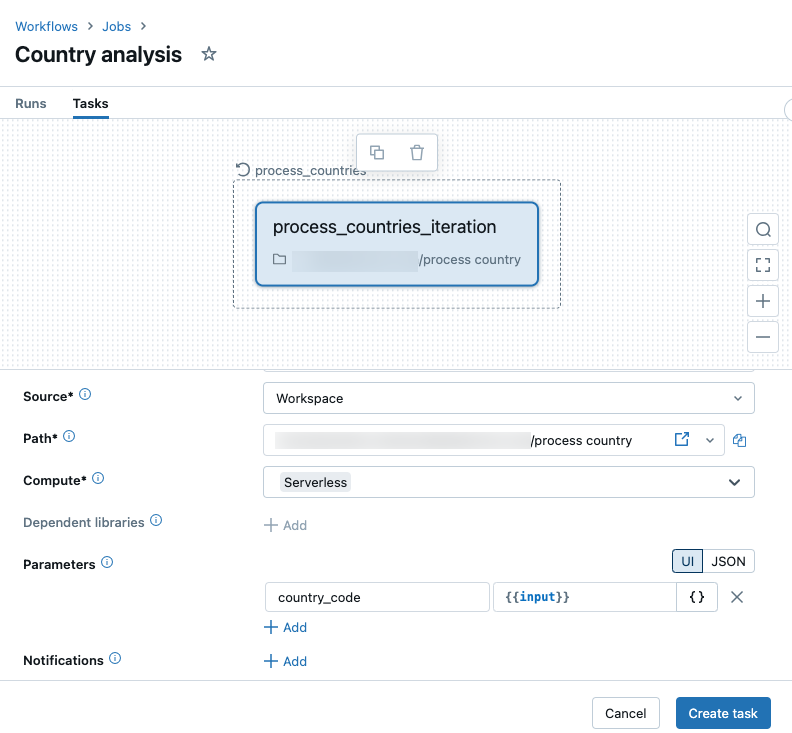Fit the graph to view with the fullscreen icon
This screenshot has width=792, height=733.
pos(763,265)
